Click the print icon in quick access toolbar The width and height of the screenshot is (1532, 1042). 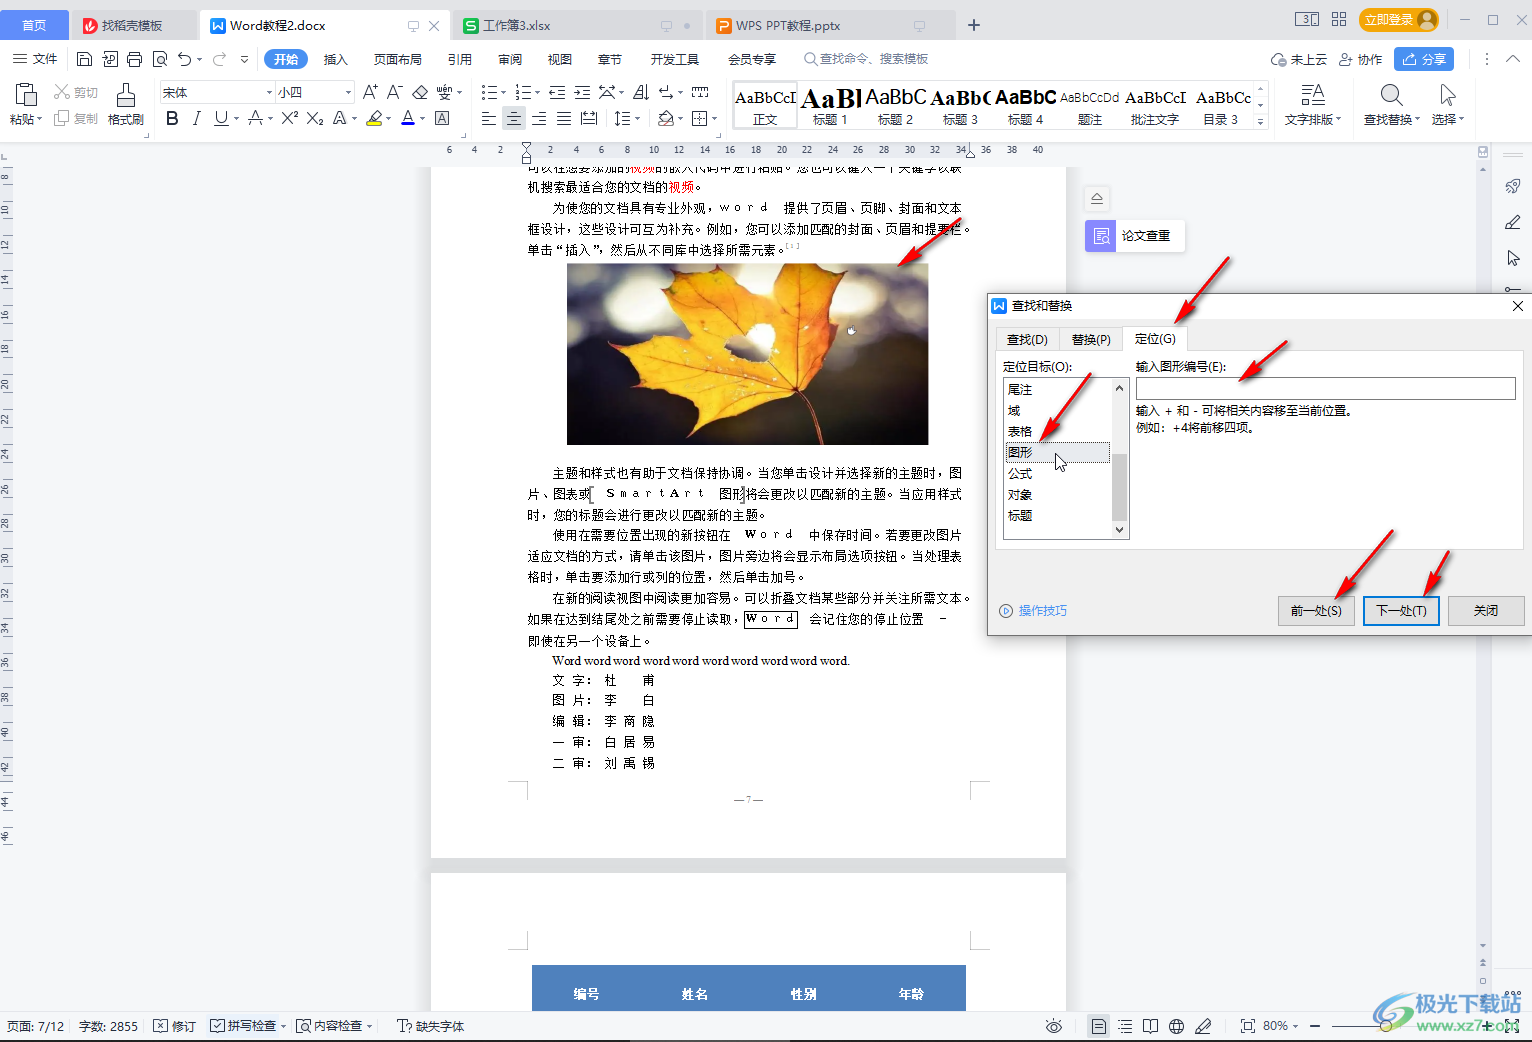(x=135, y=59)
